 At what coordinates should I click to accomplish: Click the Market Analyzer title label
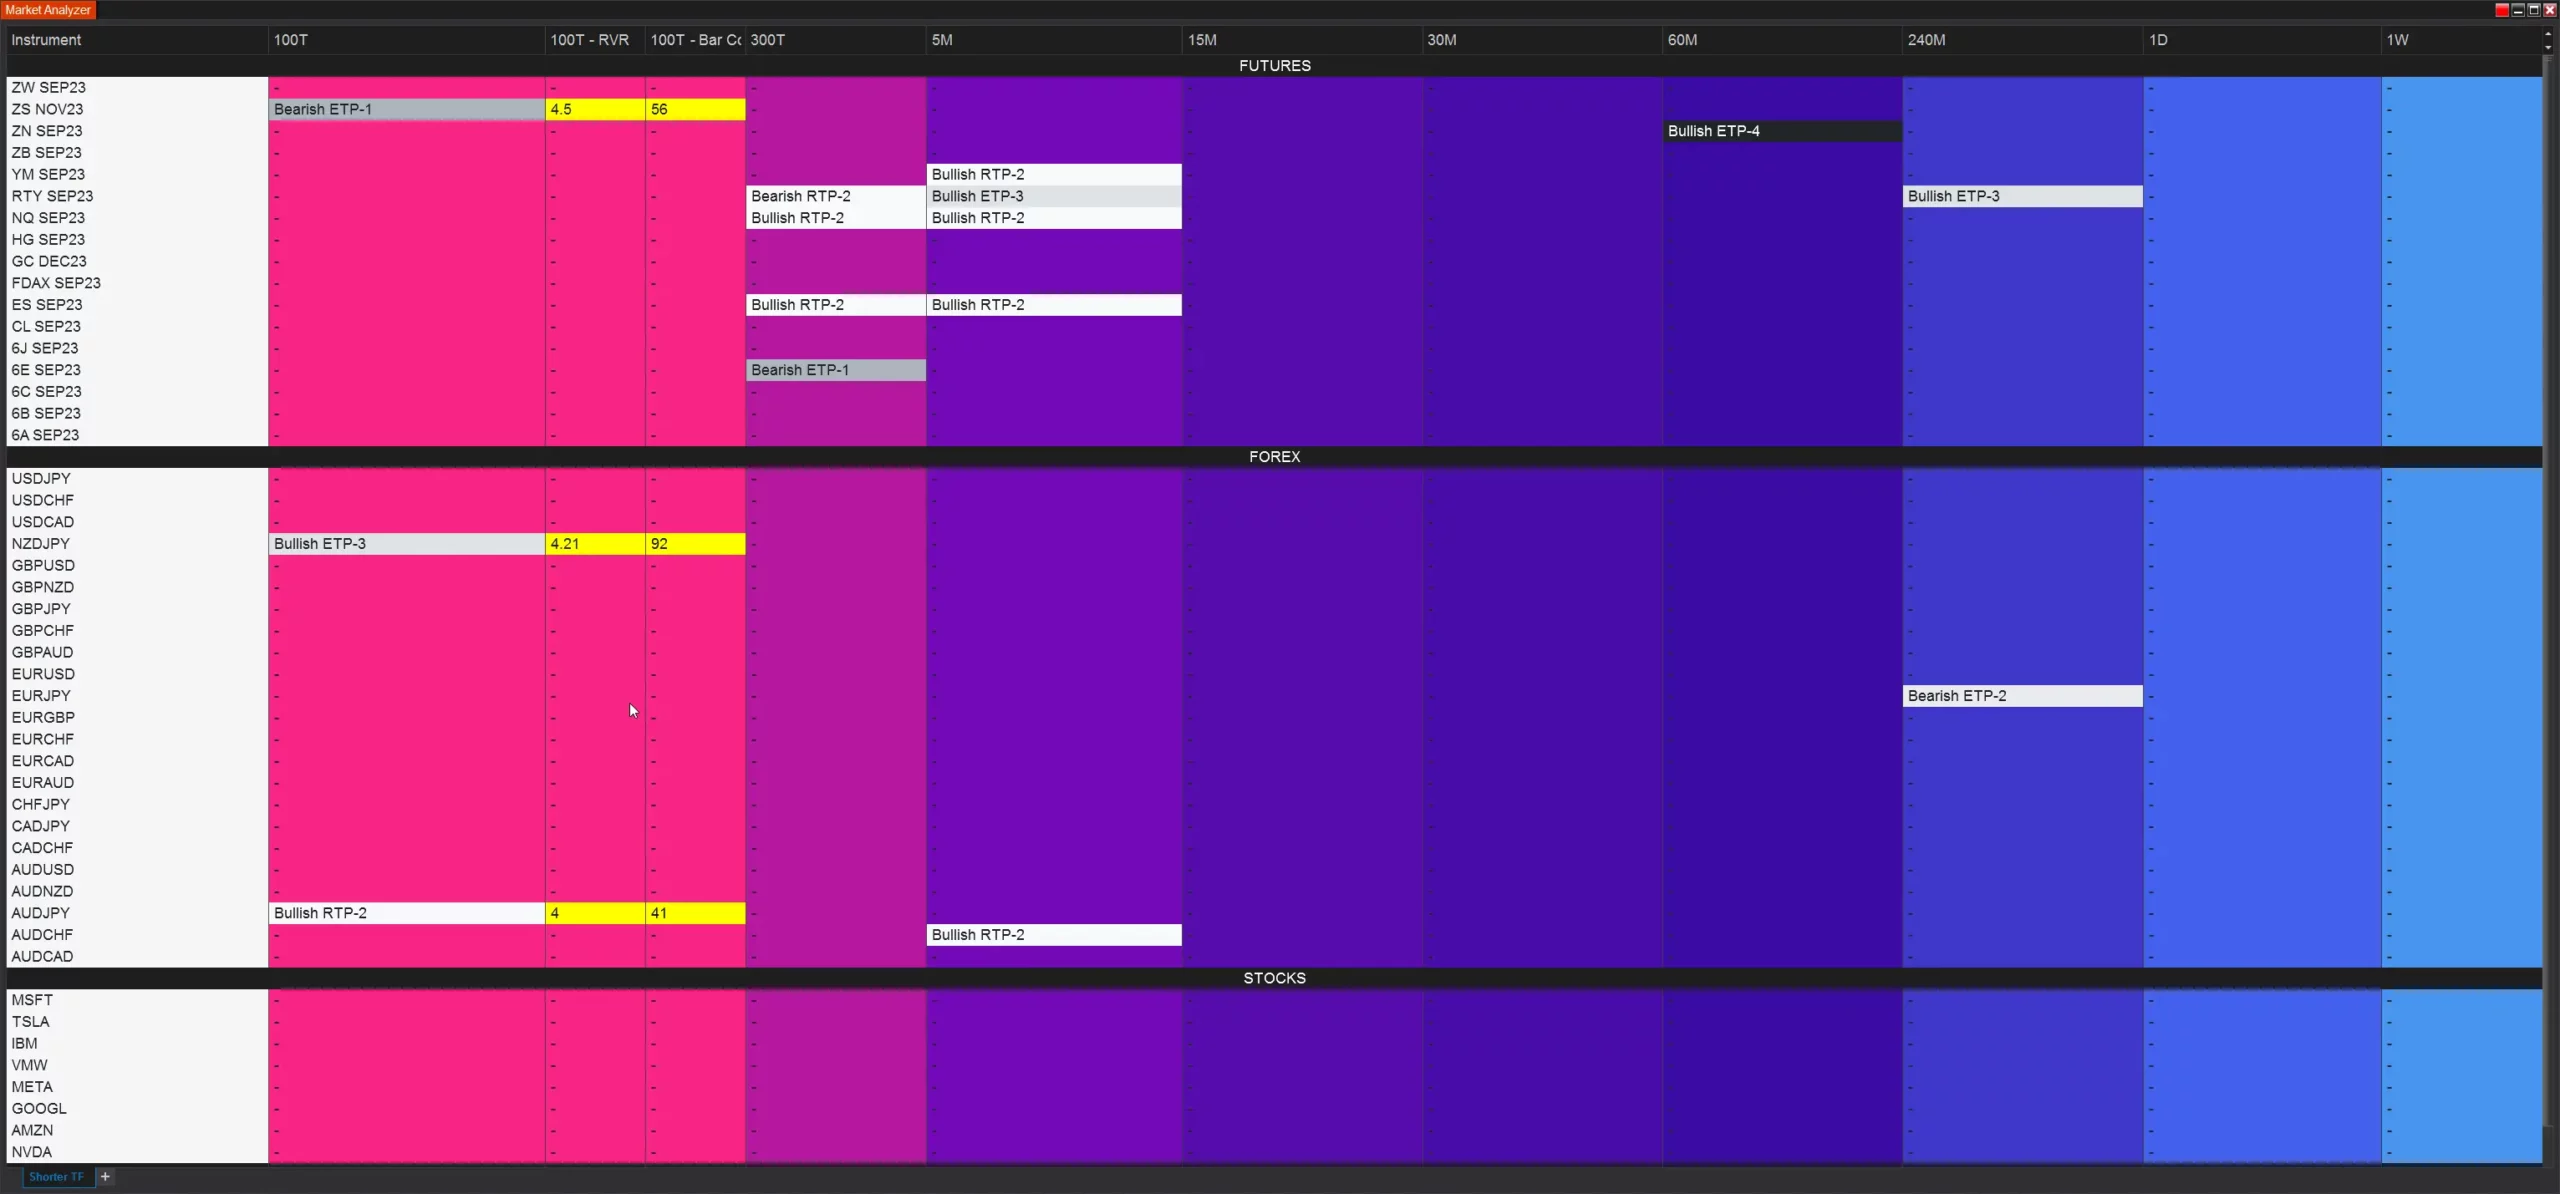pos(48,10)
